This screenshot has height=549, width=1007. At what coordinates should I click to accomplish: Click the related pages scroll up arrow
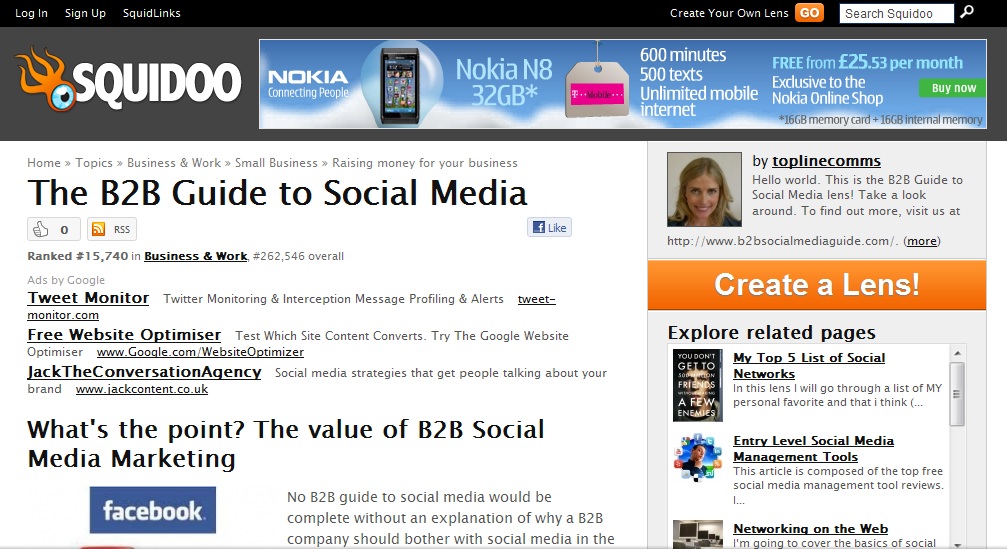[957, 353]
